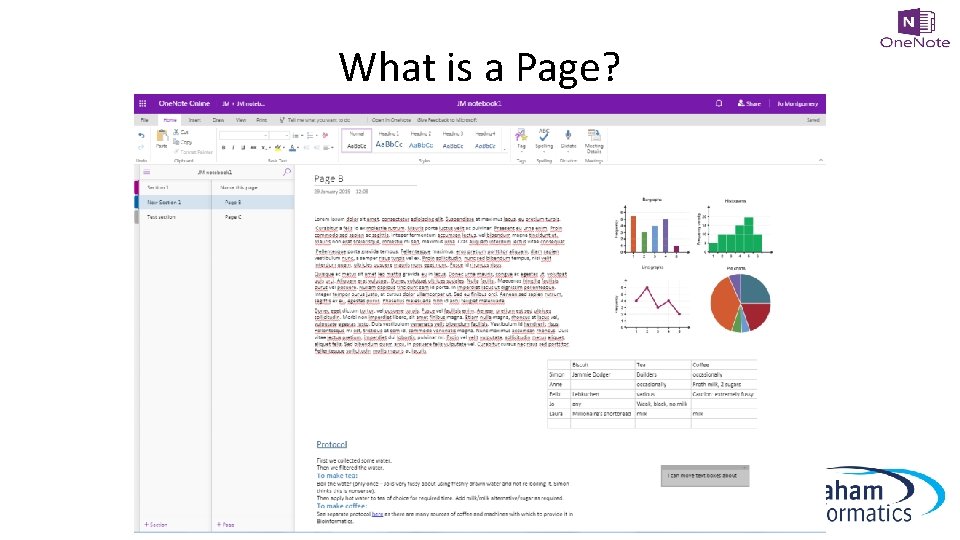Open Page B in page list
Screen dimensions: 960x540
click(253, 202)
